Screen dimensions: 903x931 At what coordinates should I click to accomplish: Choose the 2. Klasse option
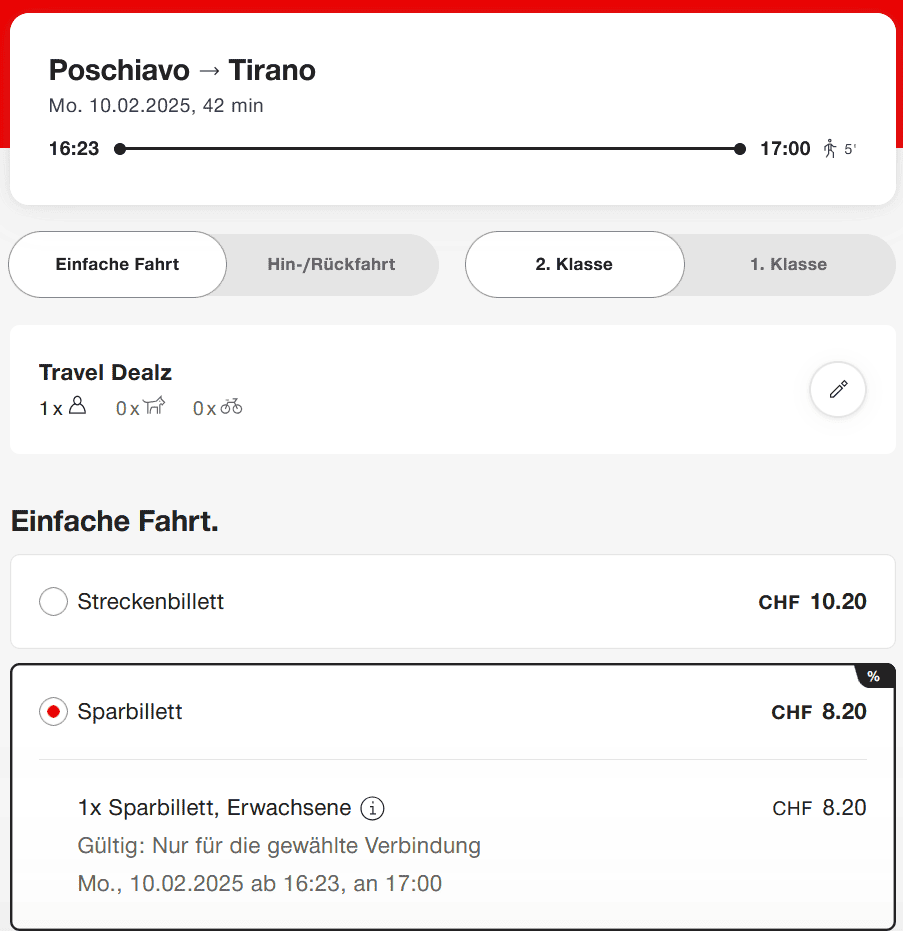[x=574, y=265]
